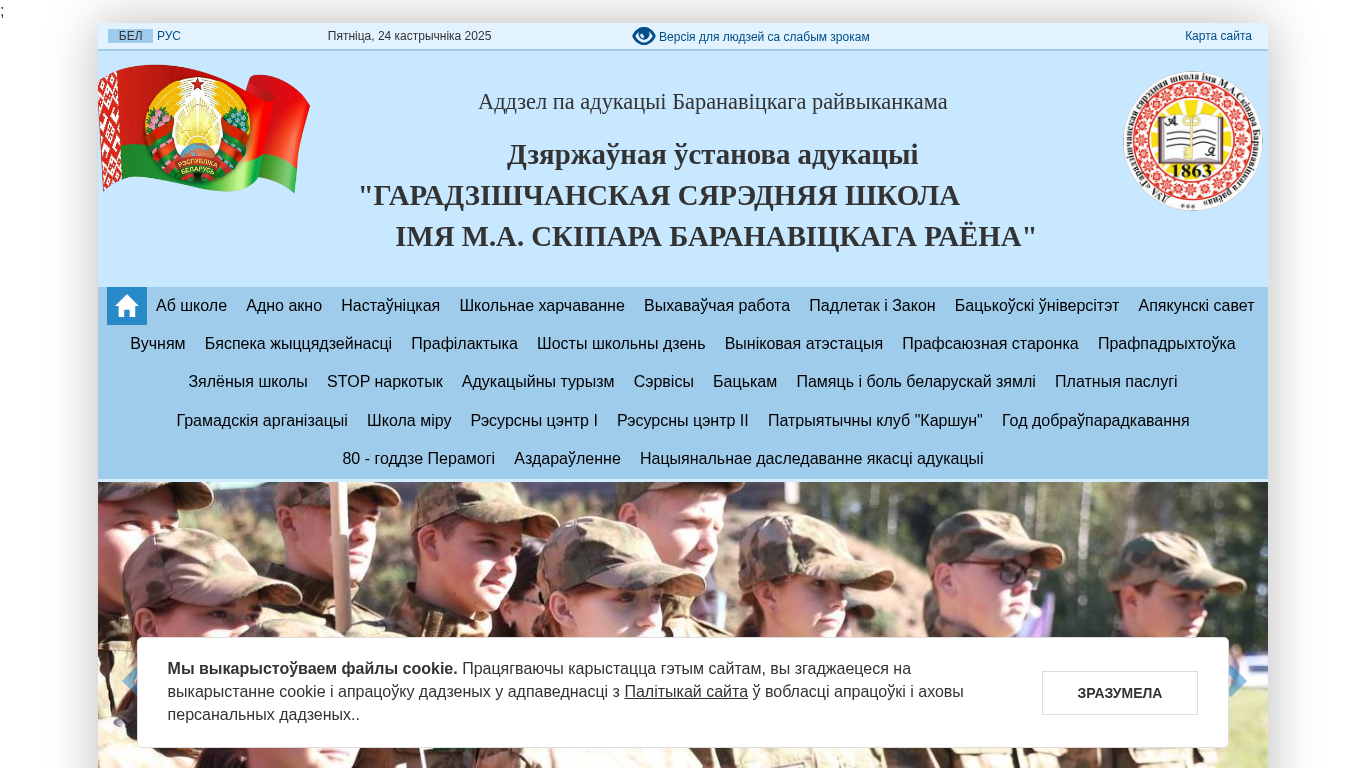This screenshot has width=1366, height=768.
Task: Select Школа міру menu item
Action: 409,421
